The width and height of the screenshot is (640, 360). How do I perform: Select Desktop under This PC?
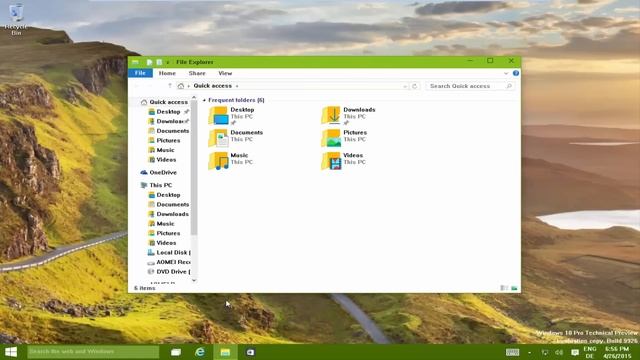164,195
